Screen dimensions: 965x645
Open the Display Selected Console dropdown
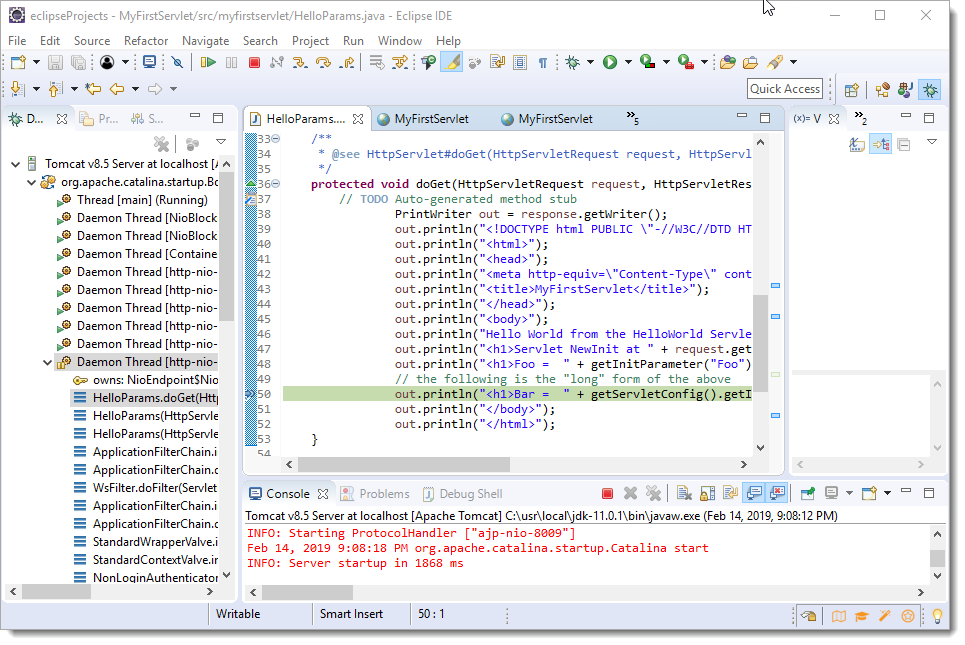pyautogui.click(x=849, y=494)
